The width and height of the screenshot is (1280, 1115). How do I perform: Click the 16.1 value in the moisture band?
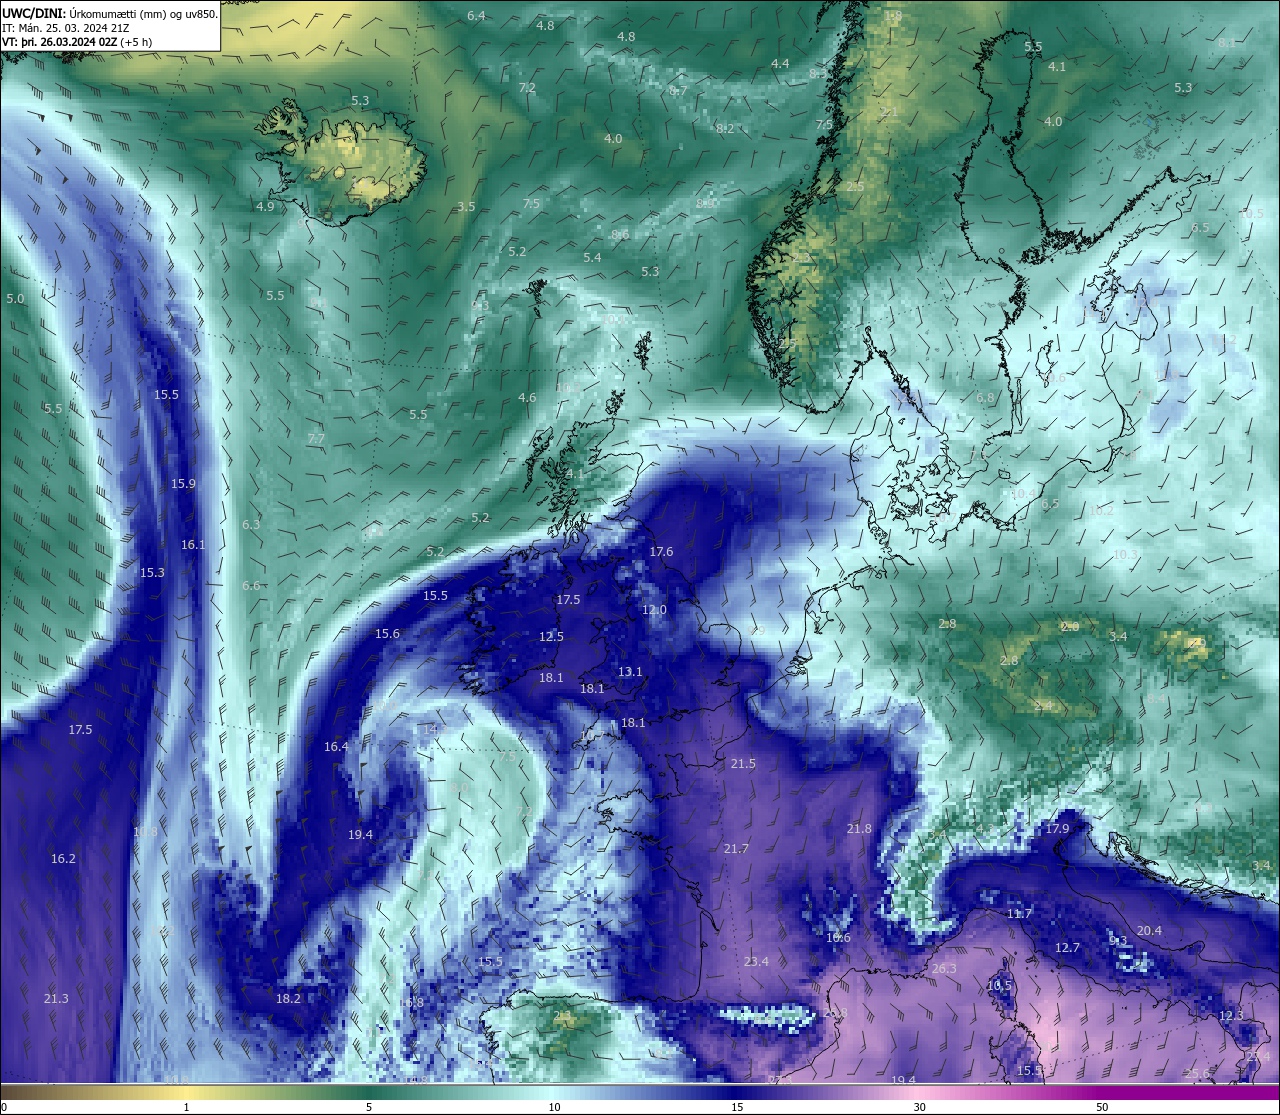pos(193,545)
